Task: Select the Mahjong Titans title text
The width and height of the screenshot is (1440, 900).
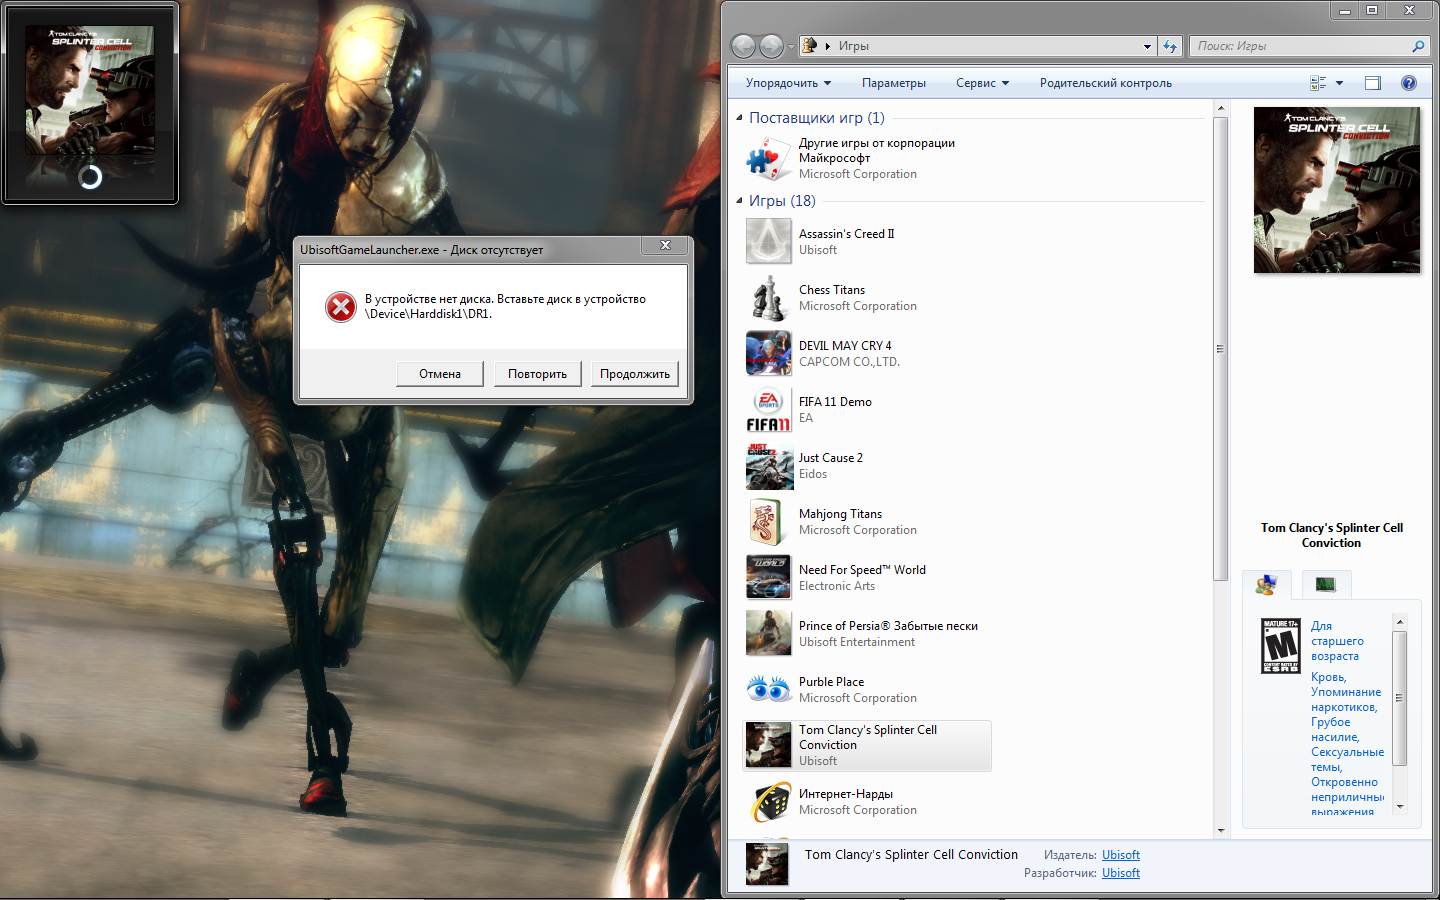Action: click(840, 514)
